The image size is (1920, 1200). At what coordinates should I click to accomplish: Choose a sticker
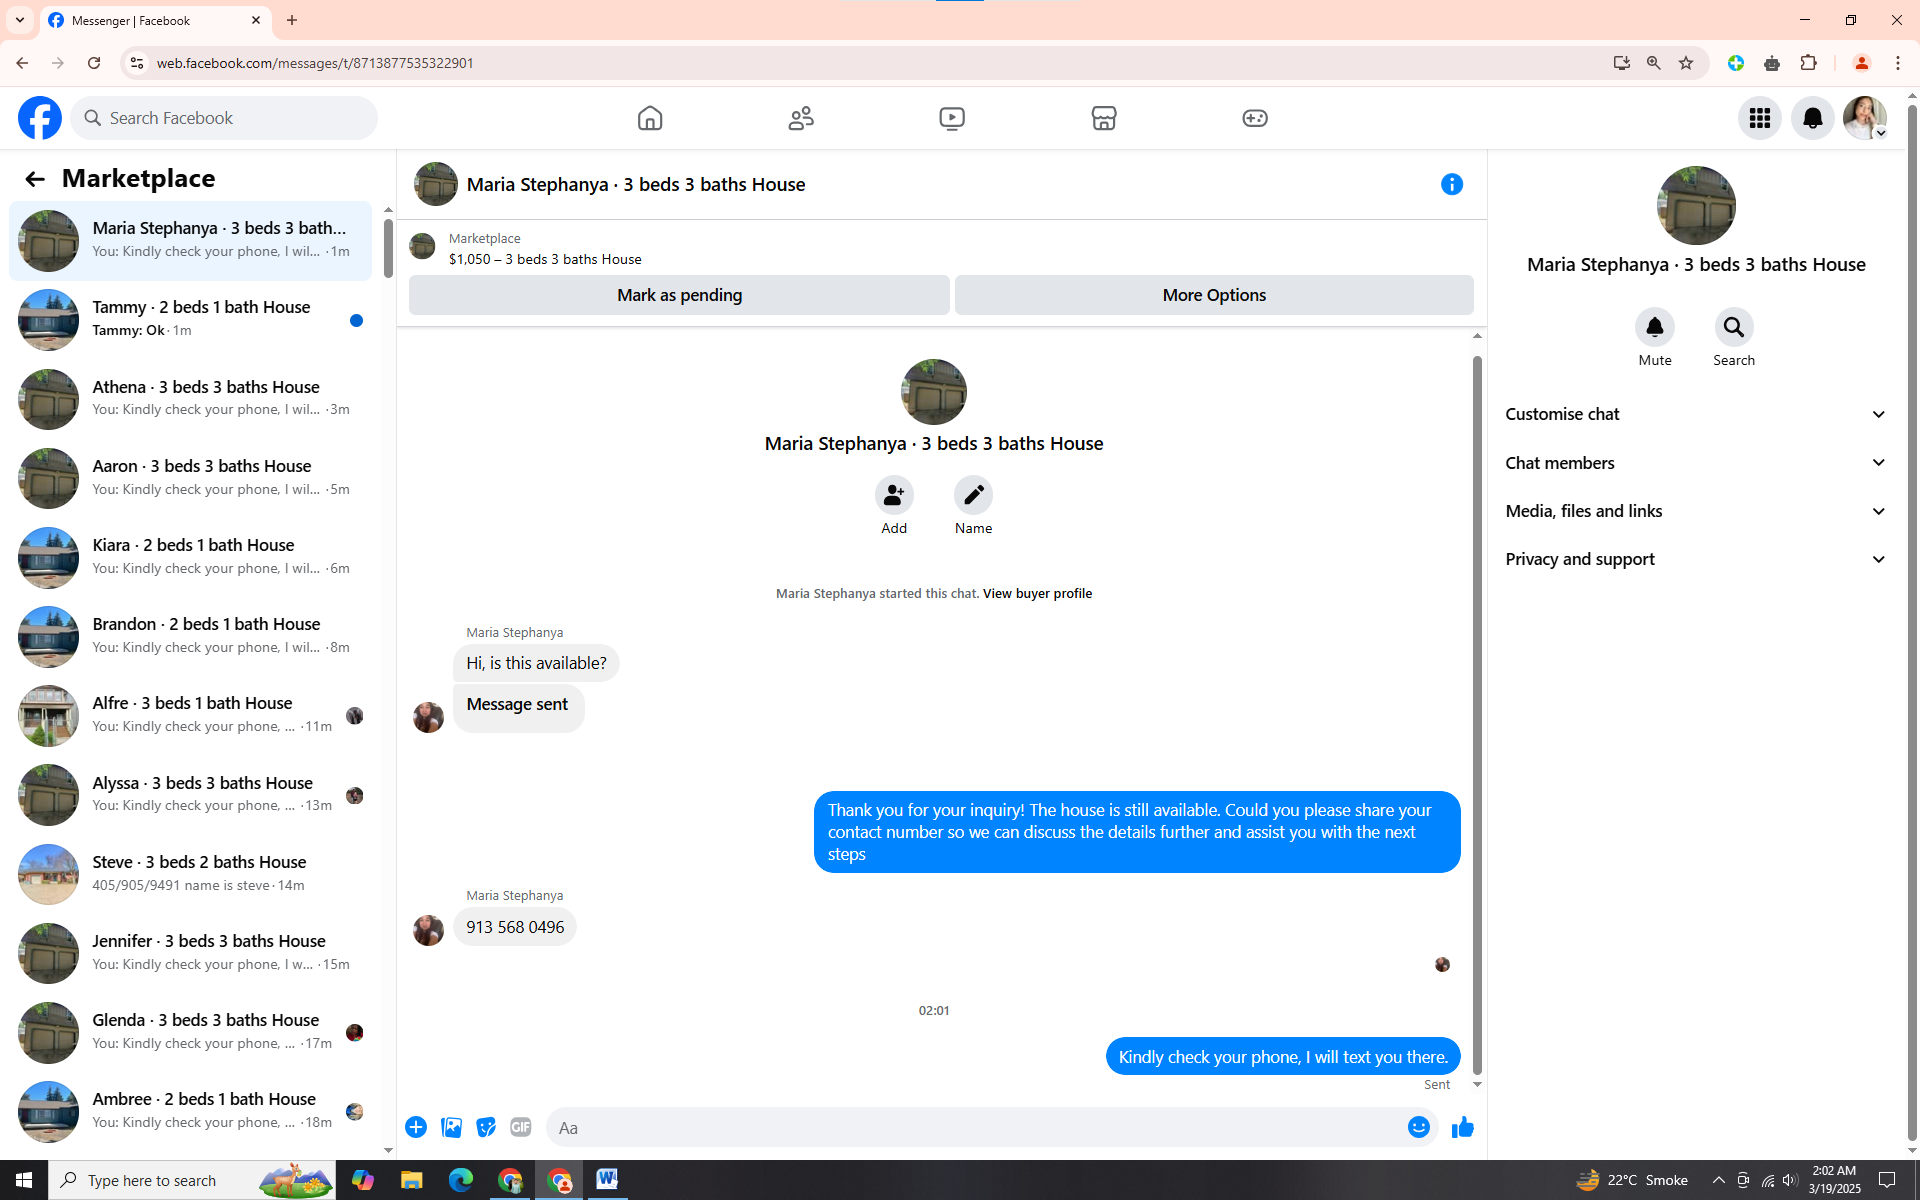[x=486, y=1127]
